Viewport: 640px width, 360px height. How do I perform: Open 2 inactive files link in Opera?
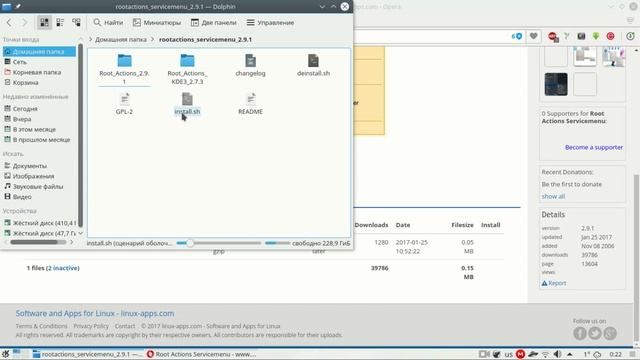click(x=63, y=268)
